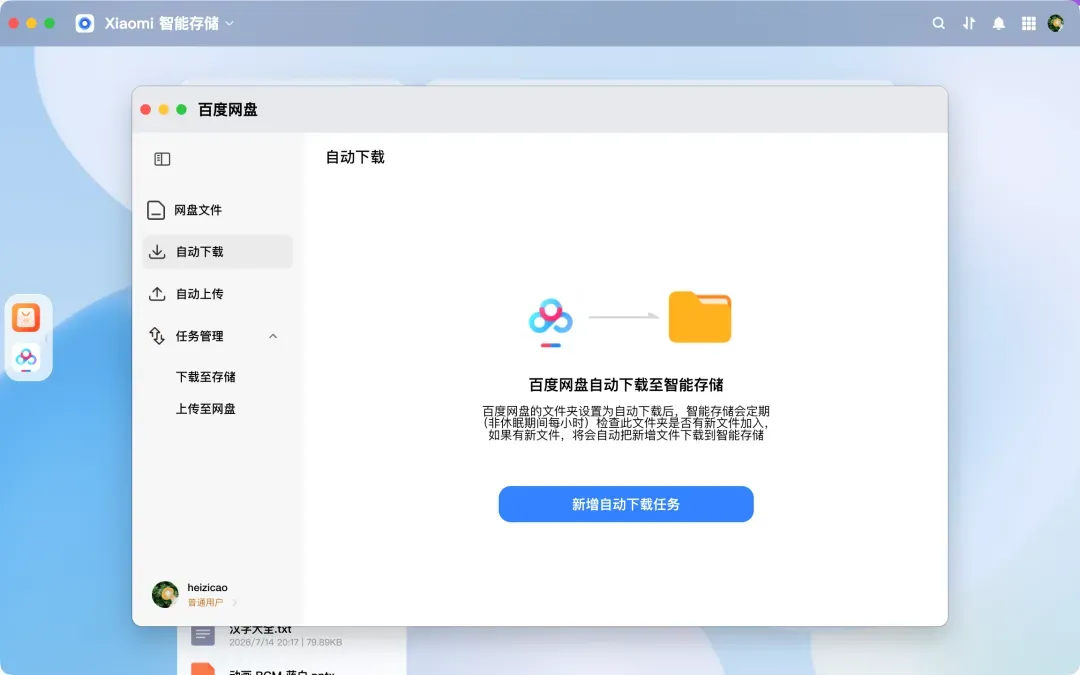
Task: Open the heizicao user profile
Action: click(194, 594)
